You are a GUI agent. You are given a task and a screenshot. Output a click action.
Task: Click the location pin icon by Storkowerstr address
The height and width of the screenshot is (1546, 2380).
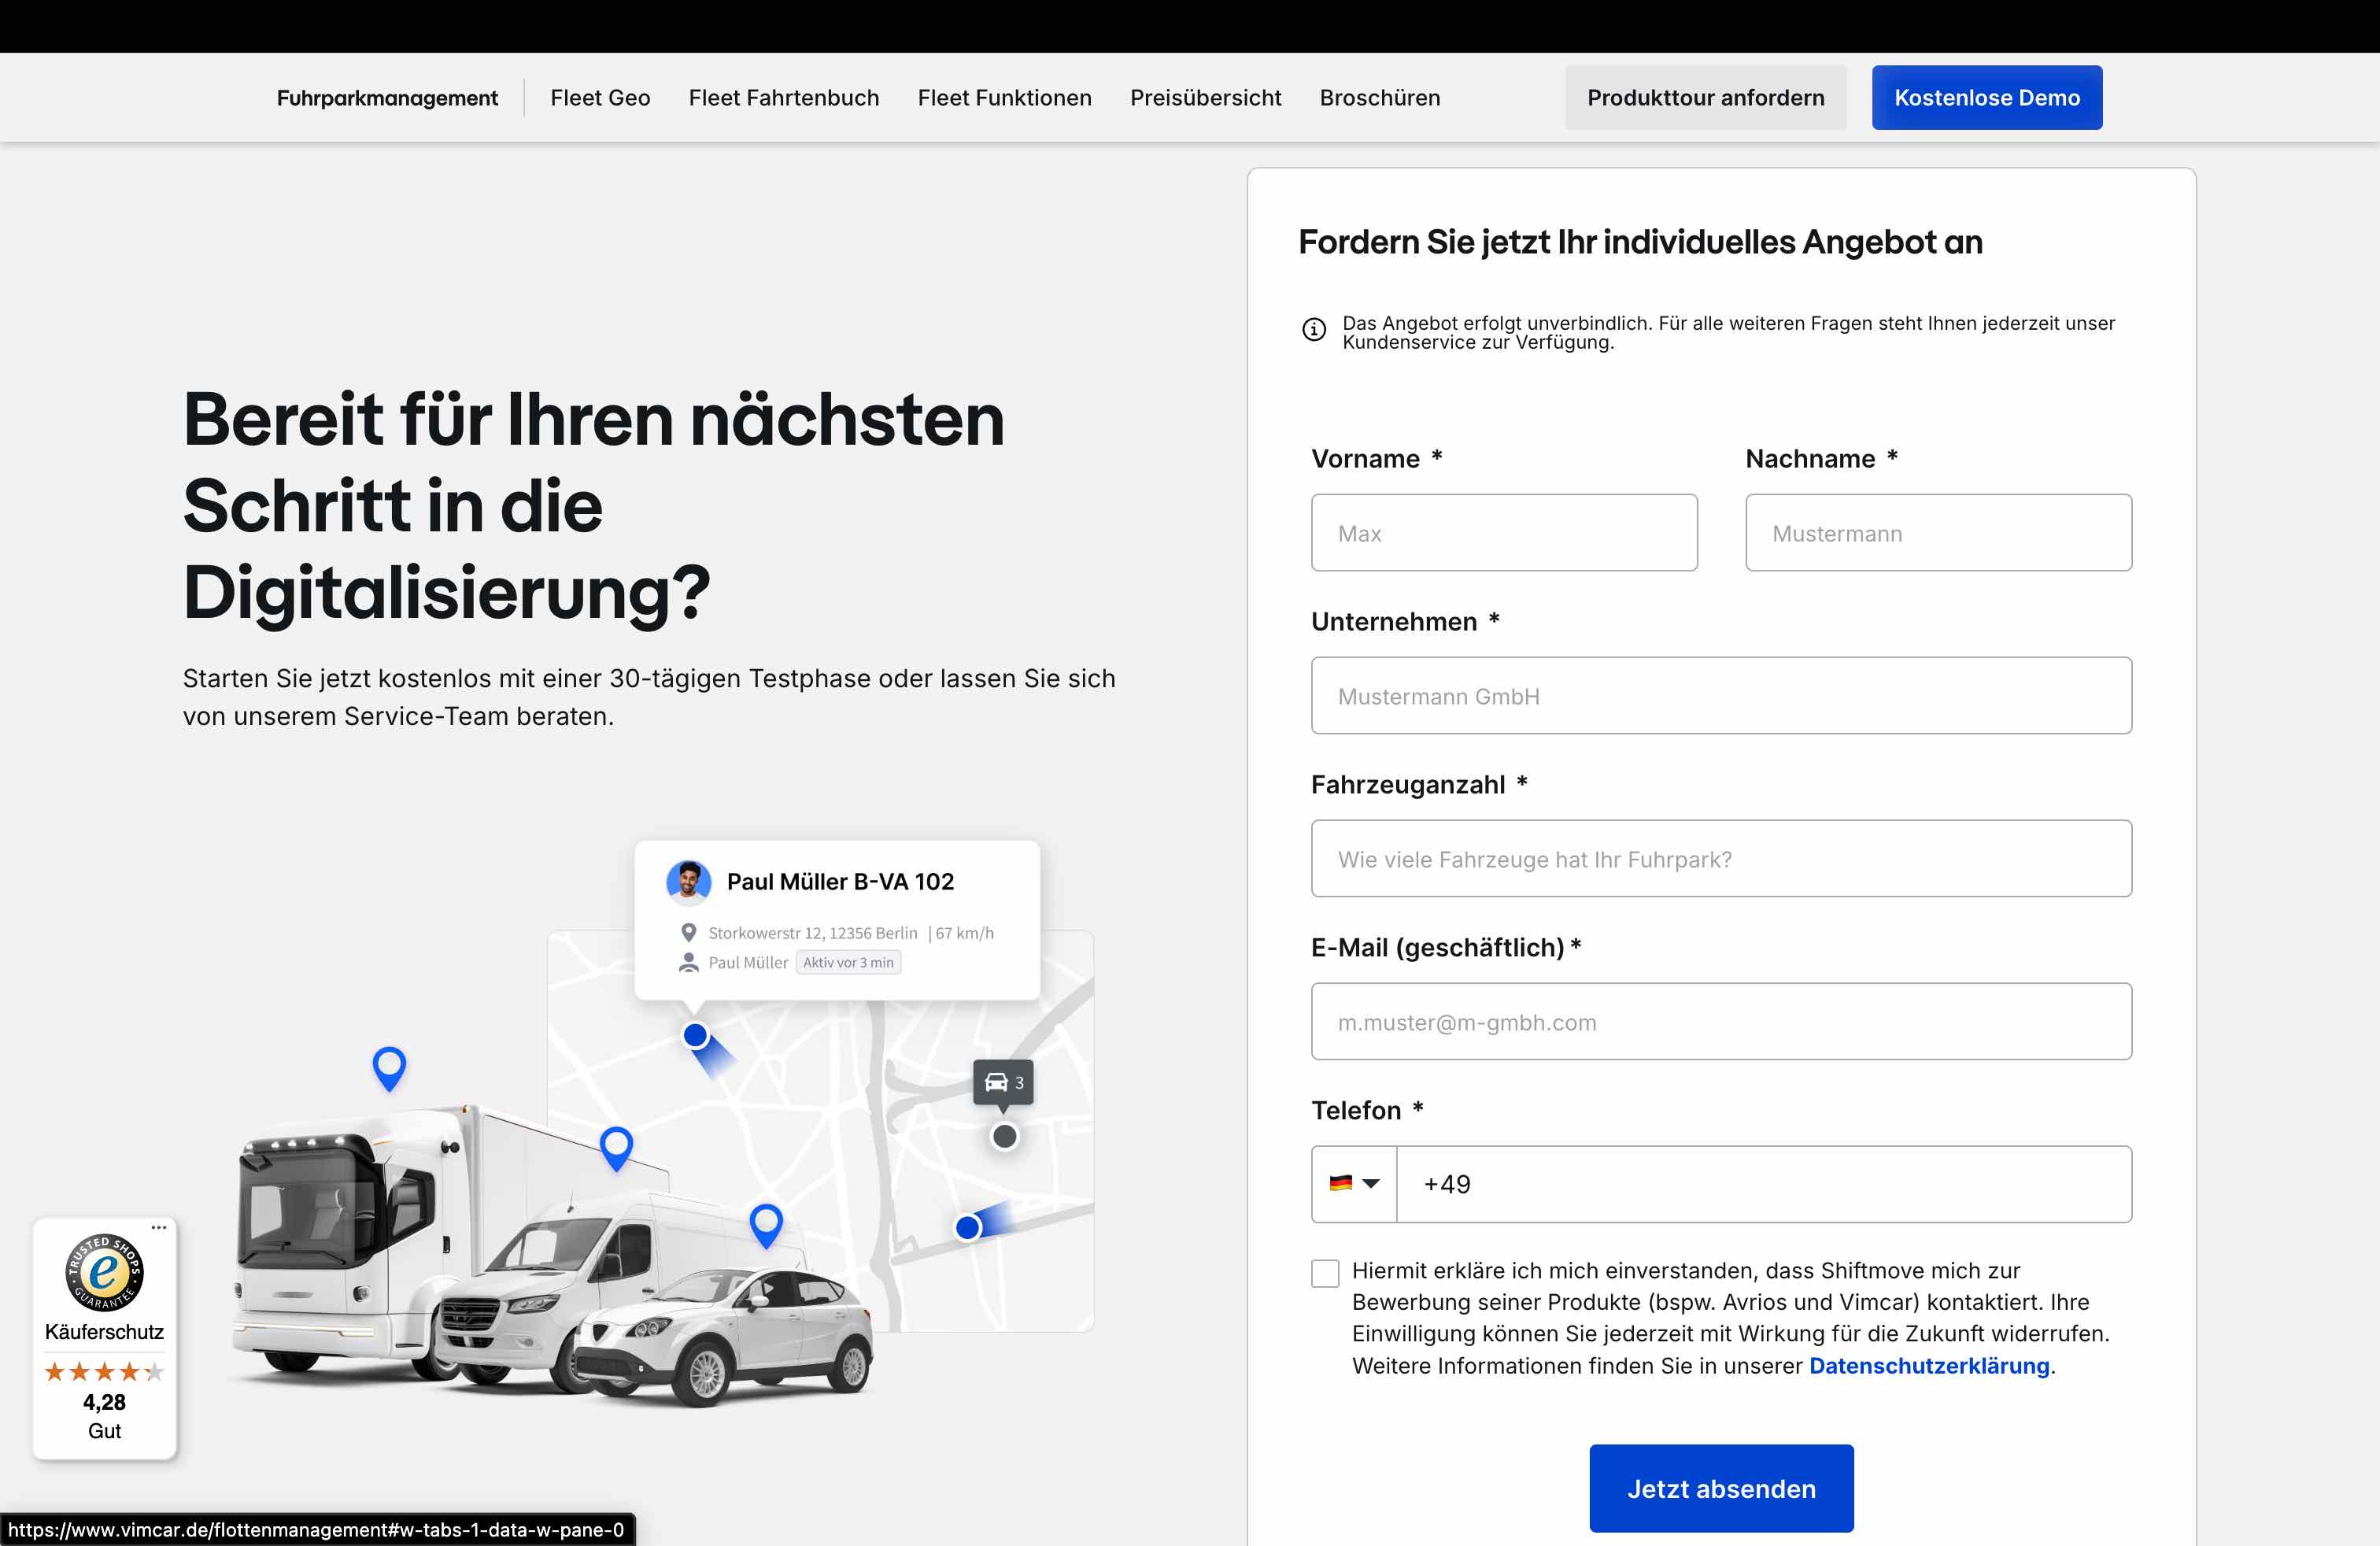coord(688,932)
